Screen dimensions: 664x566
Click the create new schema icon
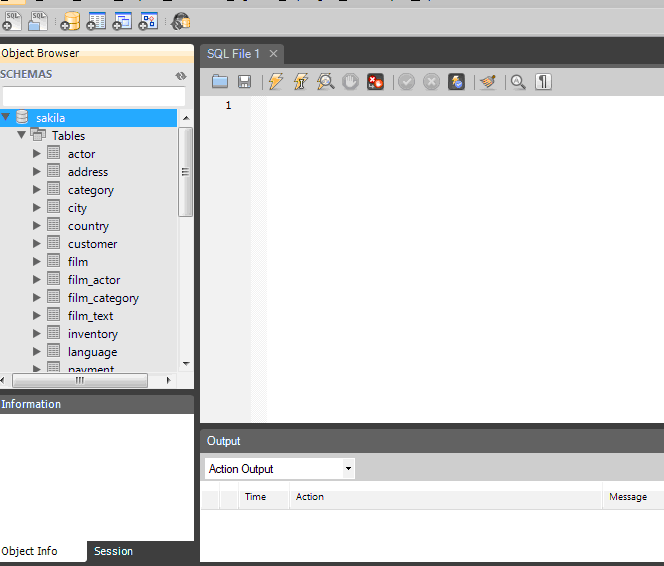coord(71,20)
